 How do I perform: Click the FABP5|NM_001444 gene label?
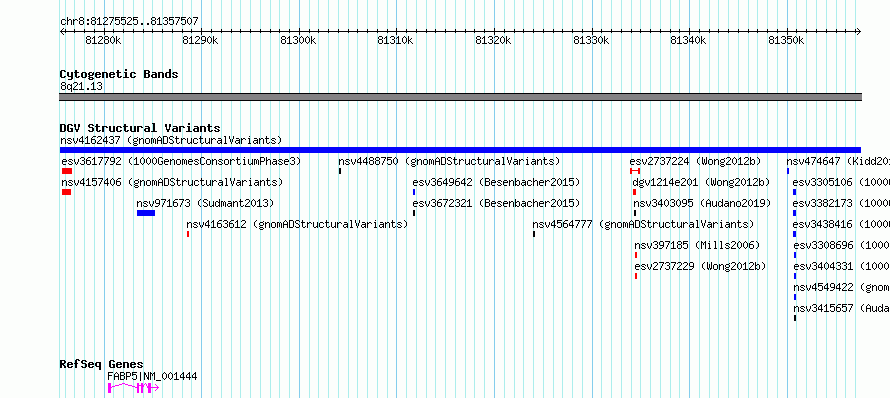(152, 376)
